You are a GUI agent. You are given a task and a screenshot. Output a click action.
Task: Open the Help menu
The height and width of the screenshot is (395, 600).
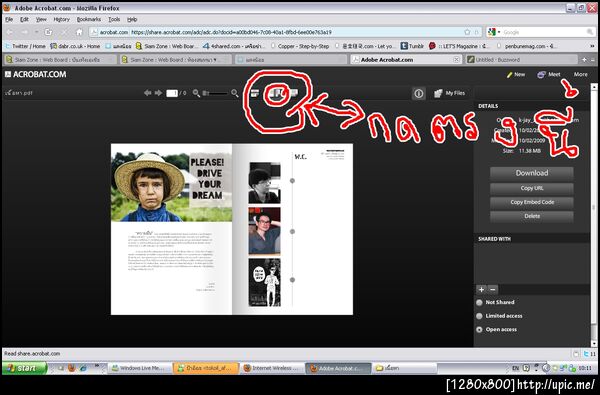pyautogui.click(x=132, y=19)
